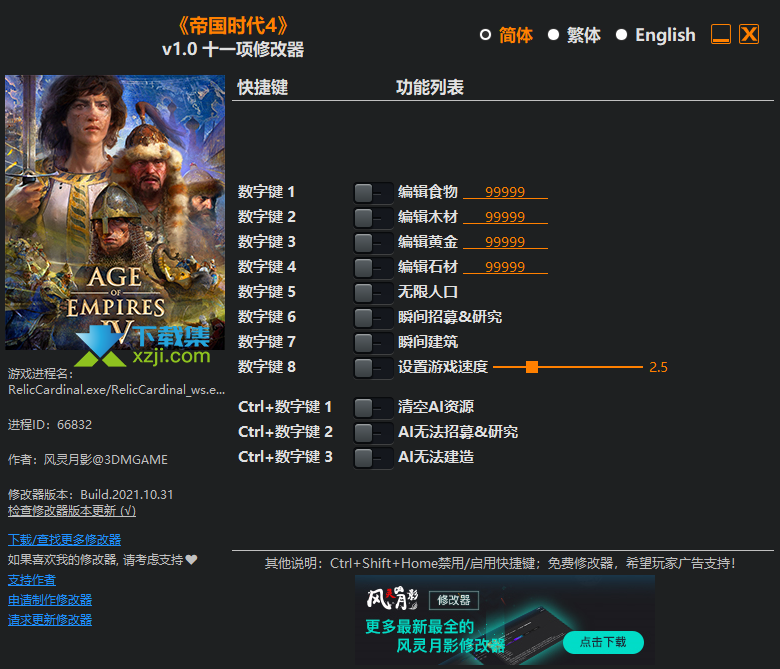Viewport: 780px width, 669px height.
Task: Select the 简体 language radio button
Action: (486, 35)
